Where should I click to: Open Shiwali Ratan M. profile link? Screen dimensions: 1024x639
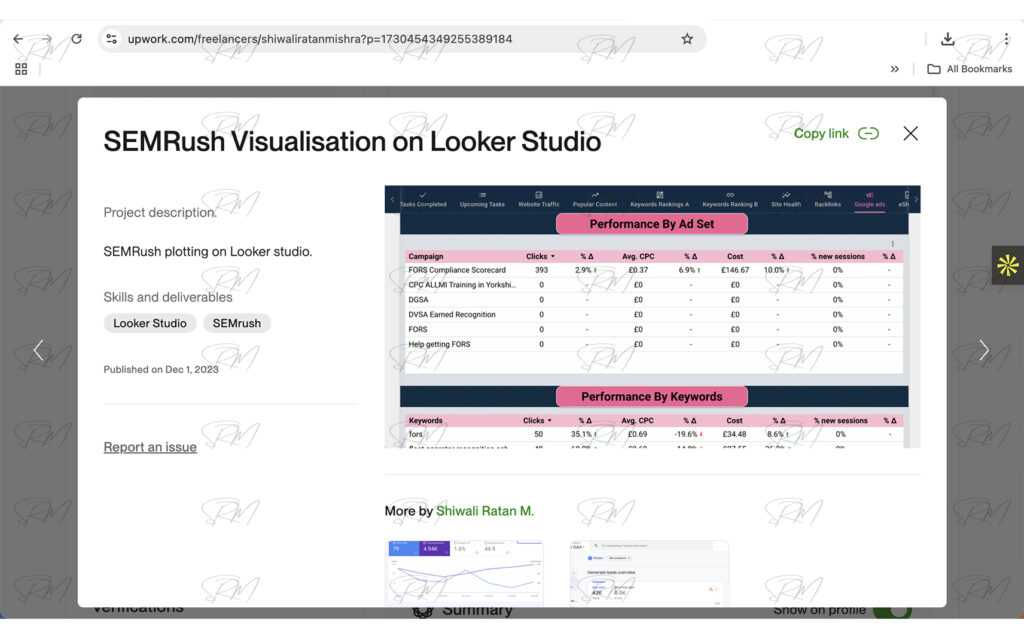click(485, 511)
